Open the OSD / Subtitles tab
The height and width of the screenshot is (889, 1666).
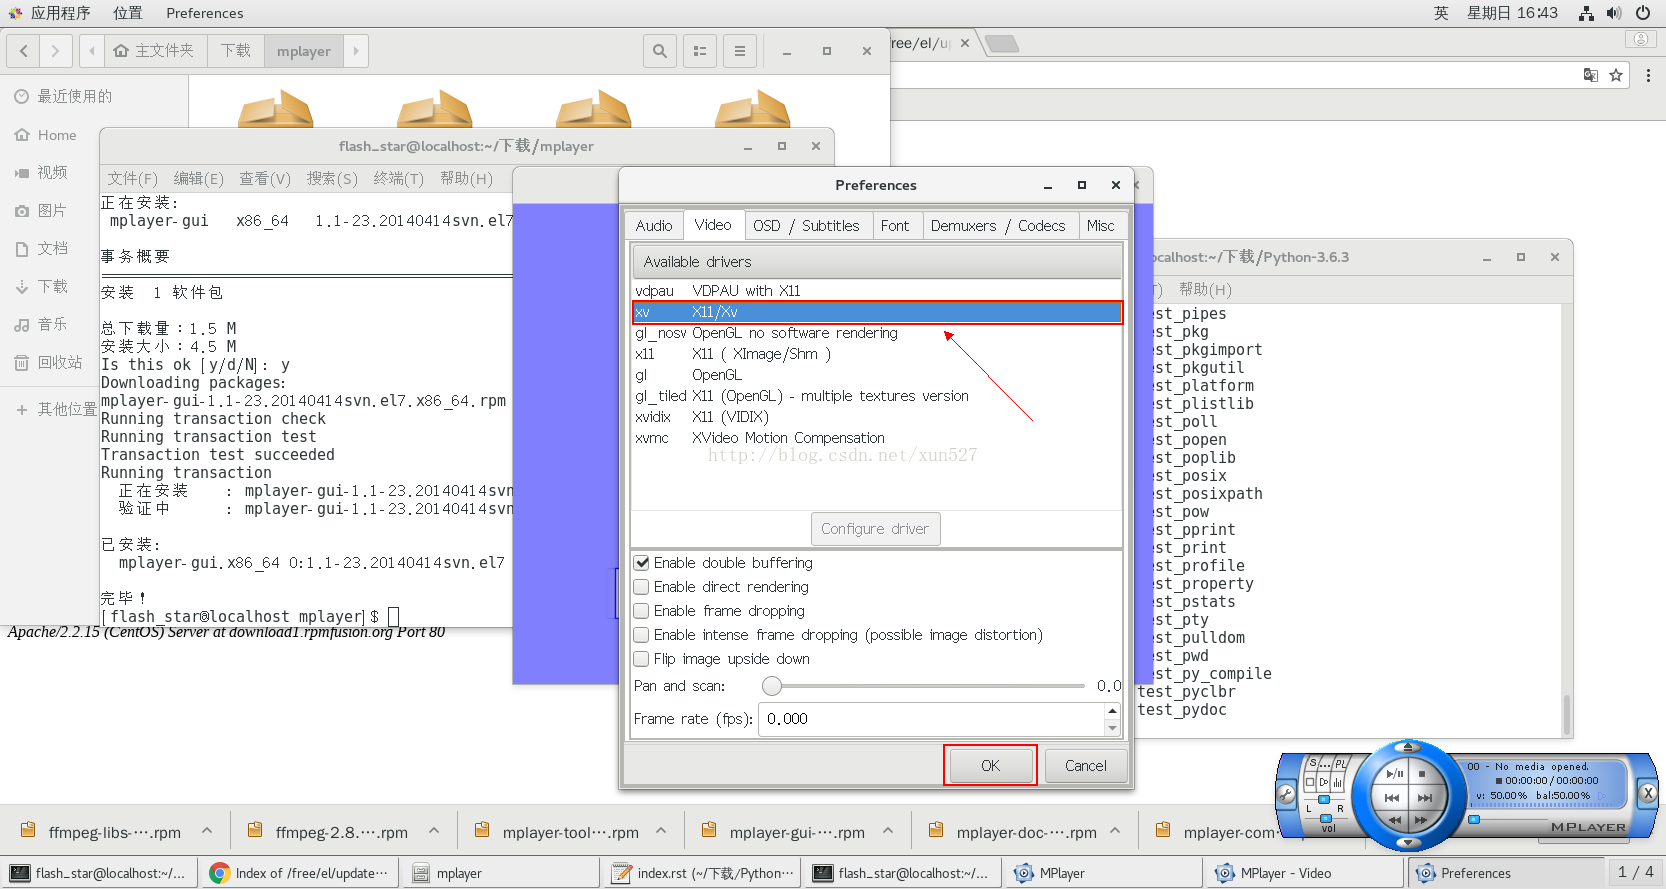tap(806, 226)
